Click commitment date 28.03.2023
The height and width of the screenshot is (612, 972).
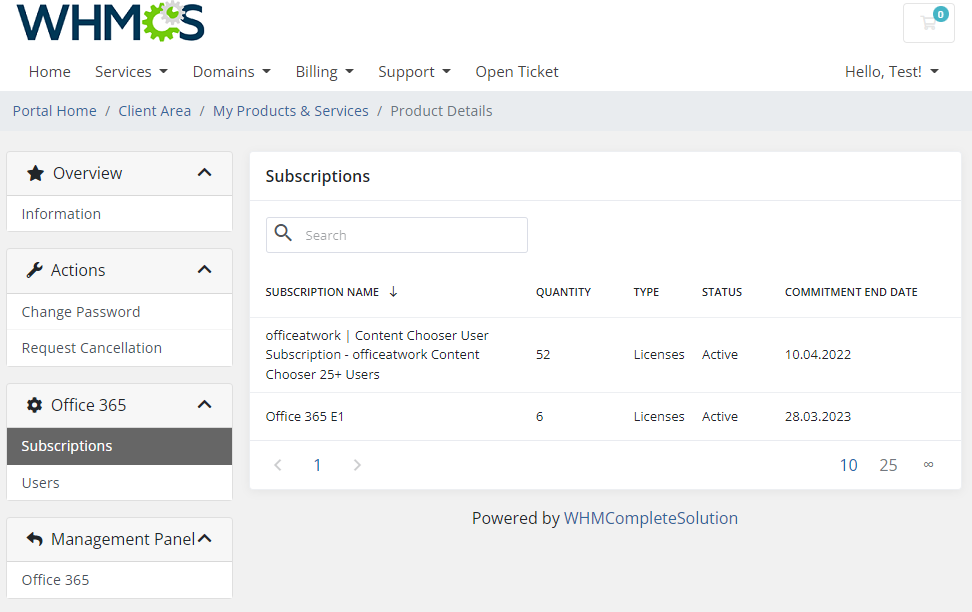(818, 417)
